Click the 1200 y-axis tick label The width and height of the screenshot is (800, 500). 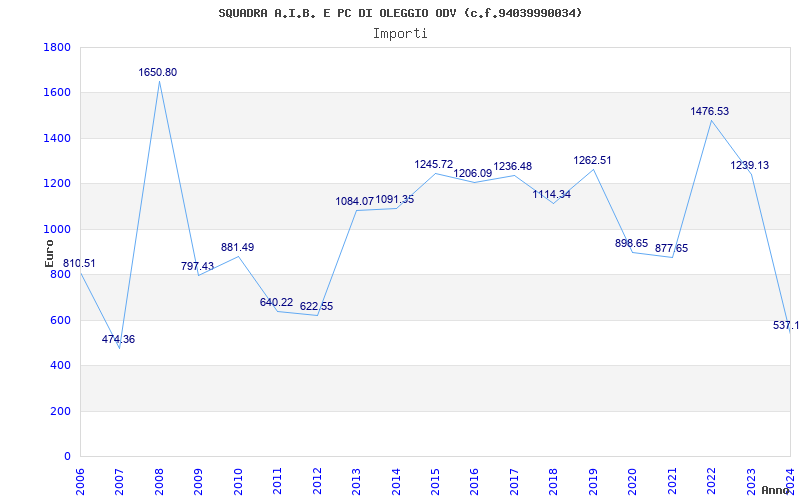[57, 184]
